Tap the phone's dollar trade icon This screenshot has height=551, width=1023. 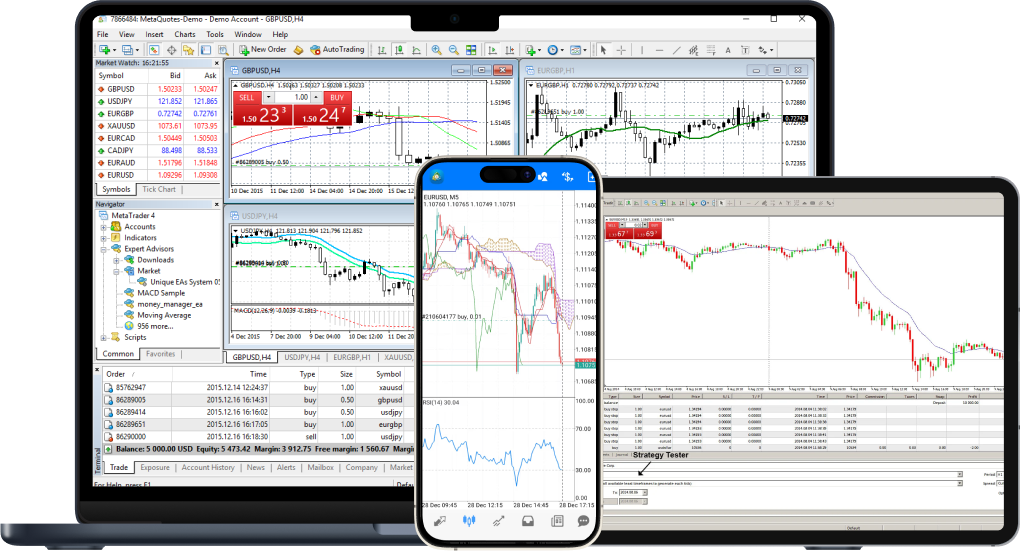click(567, 177)
